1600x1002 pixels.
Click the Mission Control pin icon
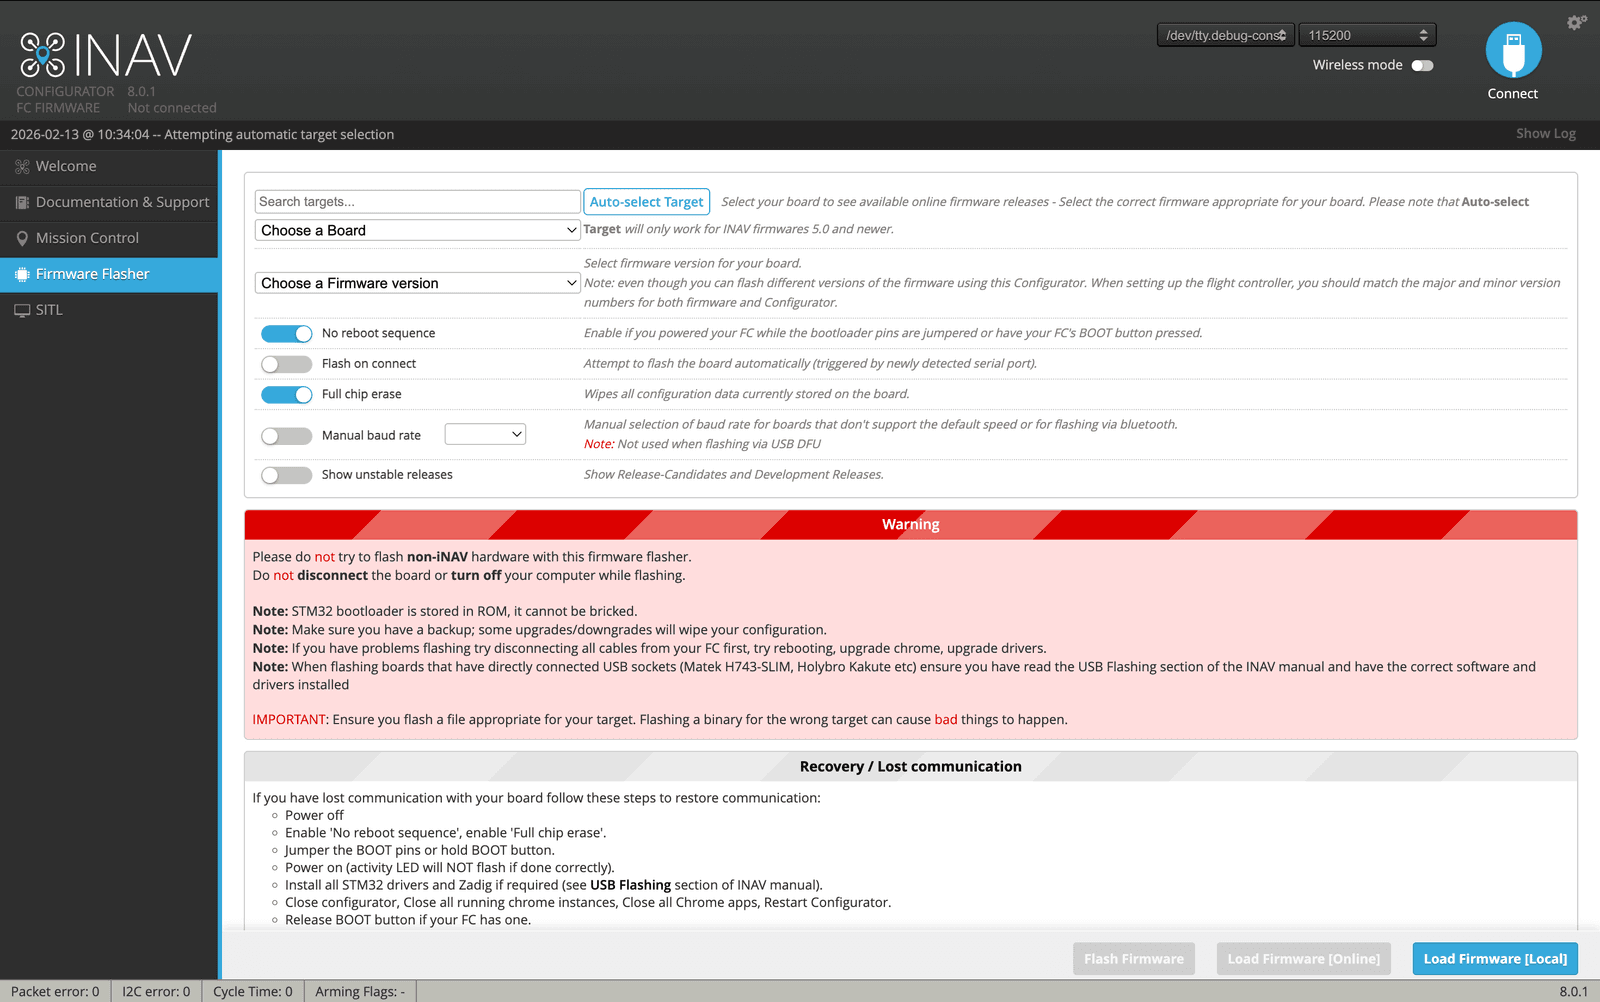[22, 239]
